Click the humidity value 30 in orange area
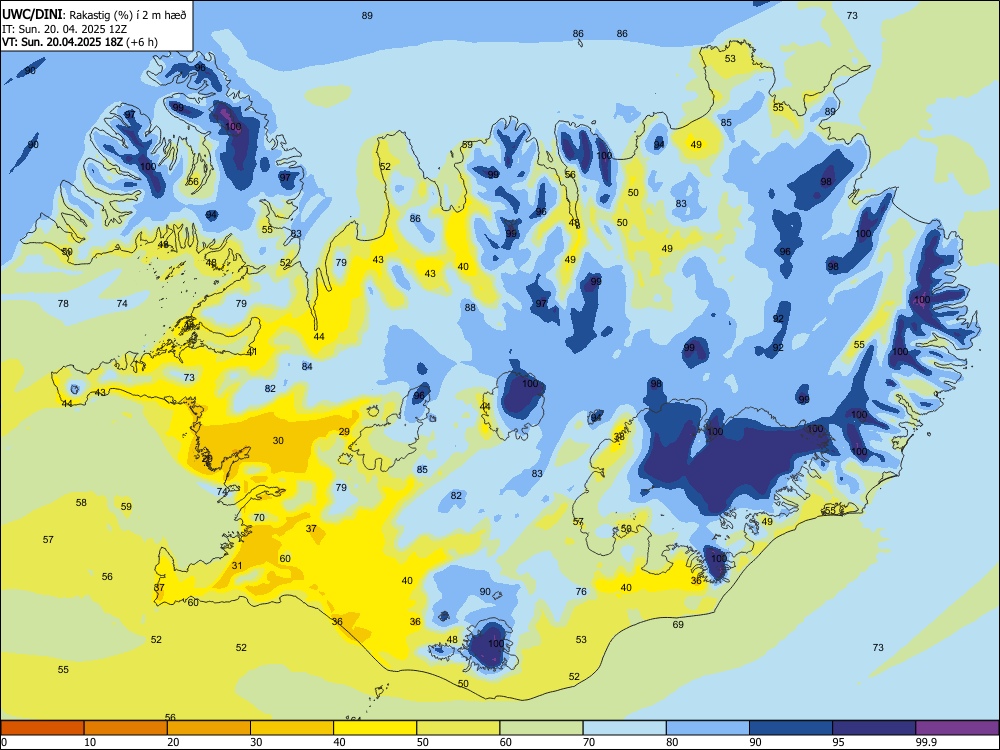 point(278,441)
